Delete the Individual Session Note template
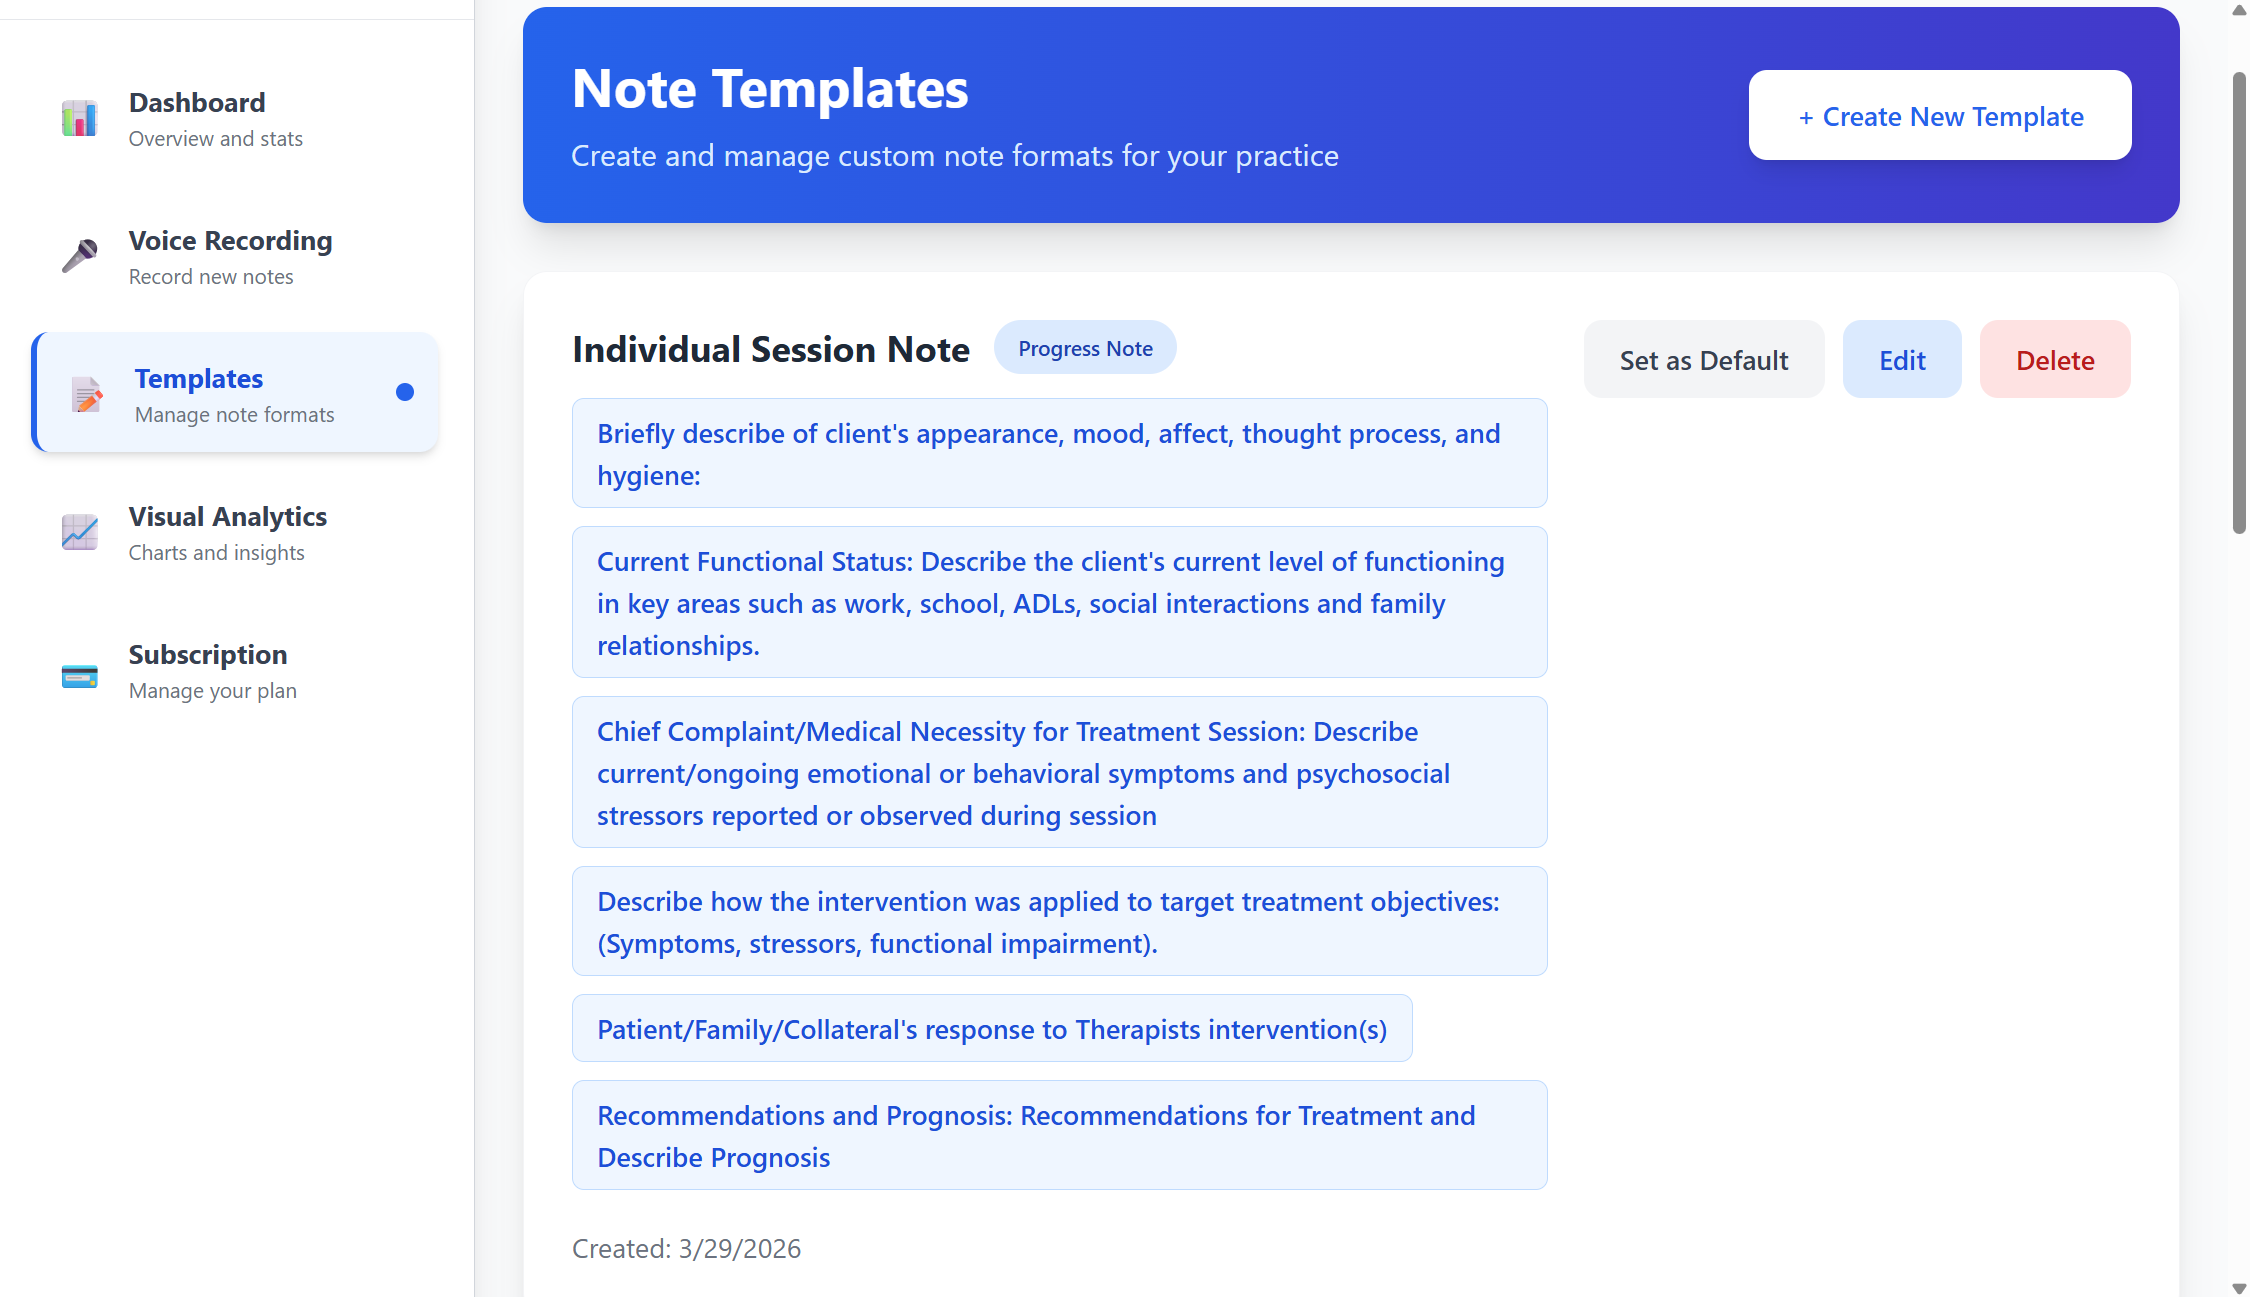 (2054, 359)
